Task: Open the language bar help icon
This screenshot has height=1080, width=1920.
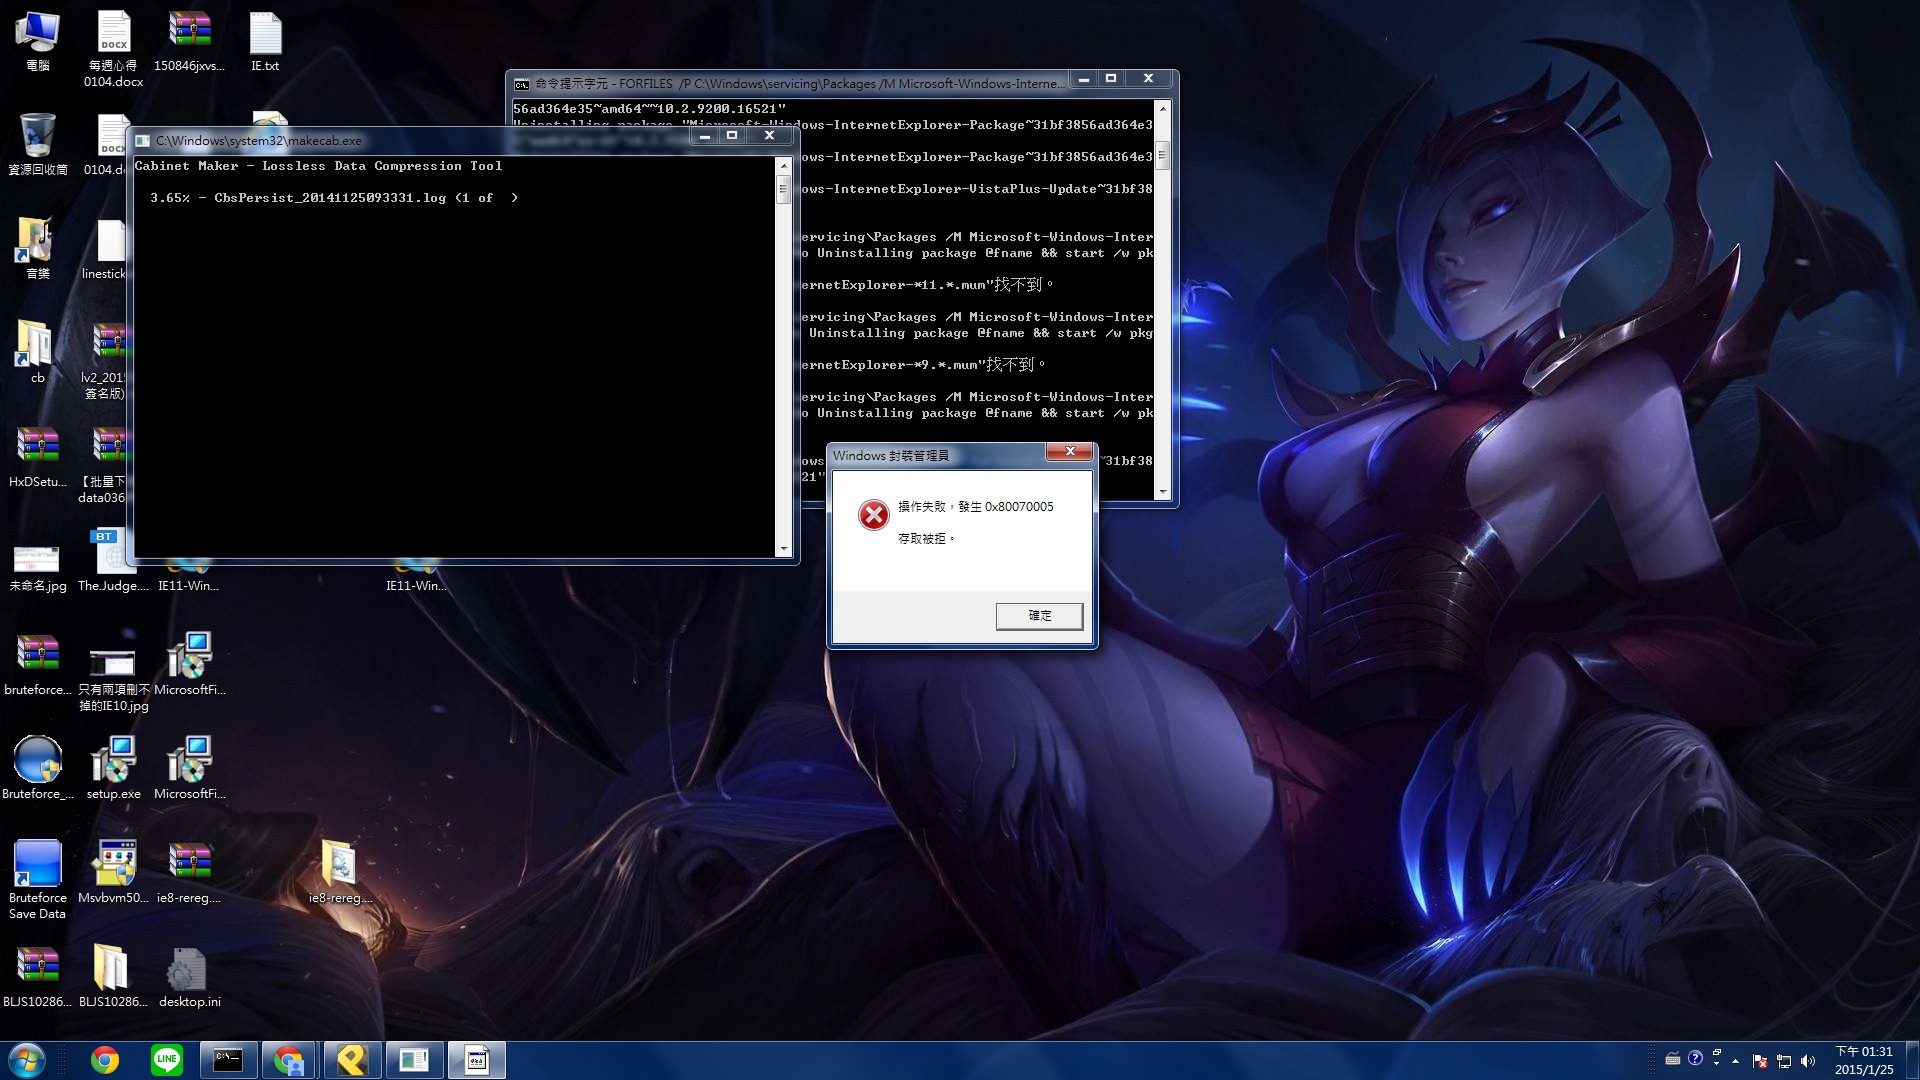Action: (1695, 1058)
